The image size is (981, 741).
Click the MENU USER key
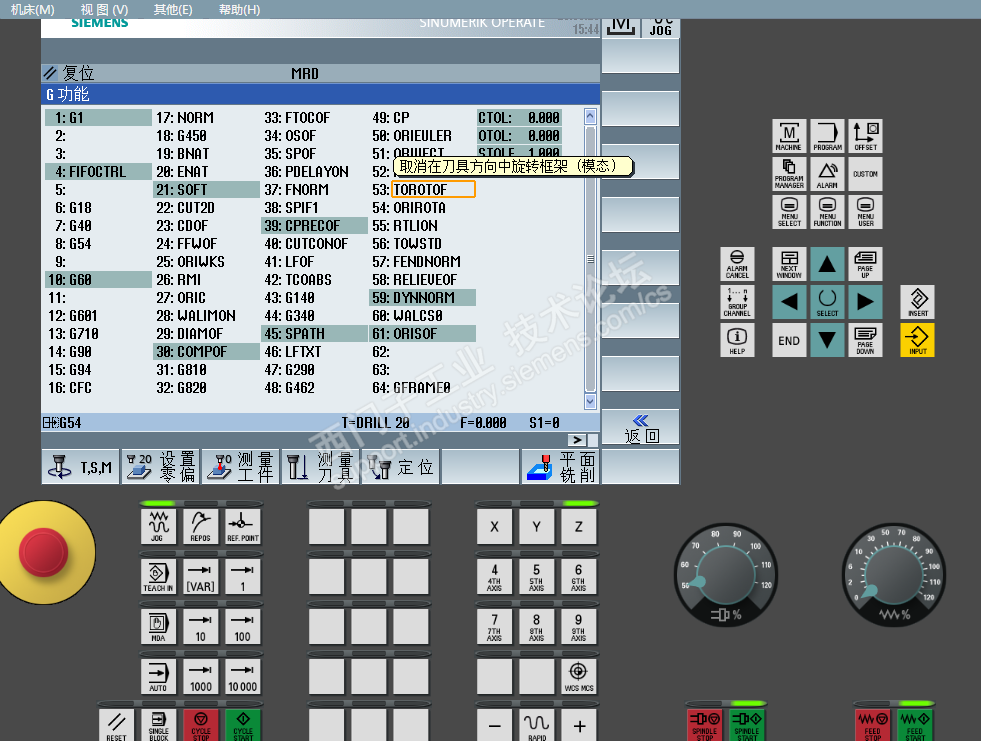[865, 212]
